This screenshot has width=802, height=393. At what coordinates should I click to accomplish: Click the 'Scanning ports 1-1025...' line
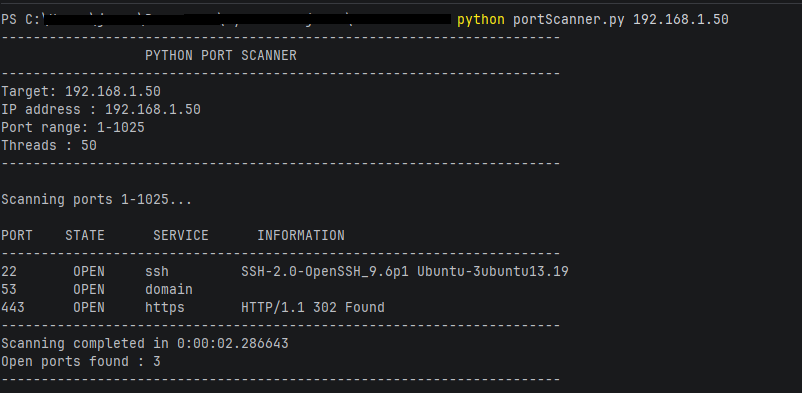click(x=97, y=200)
